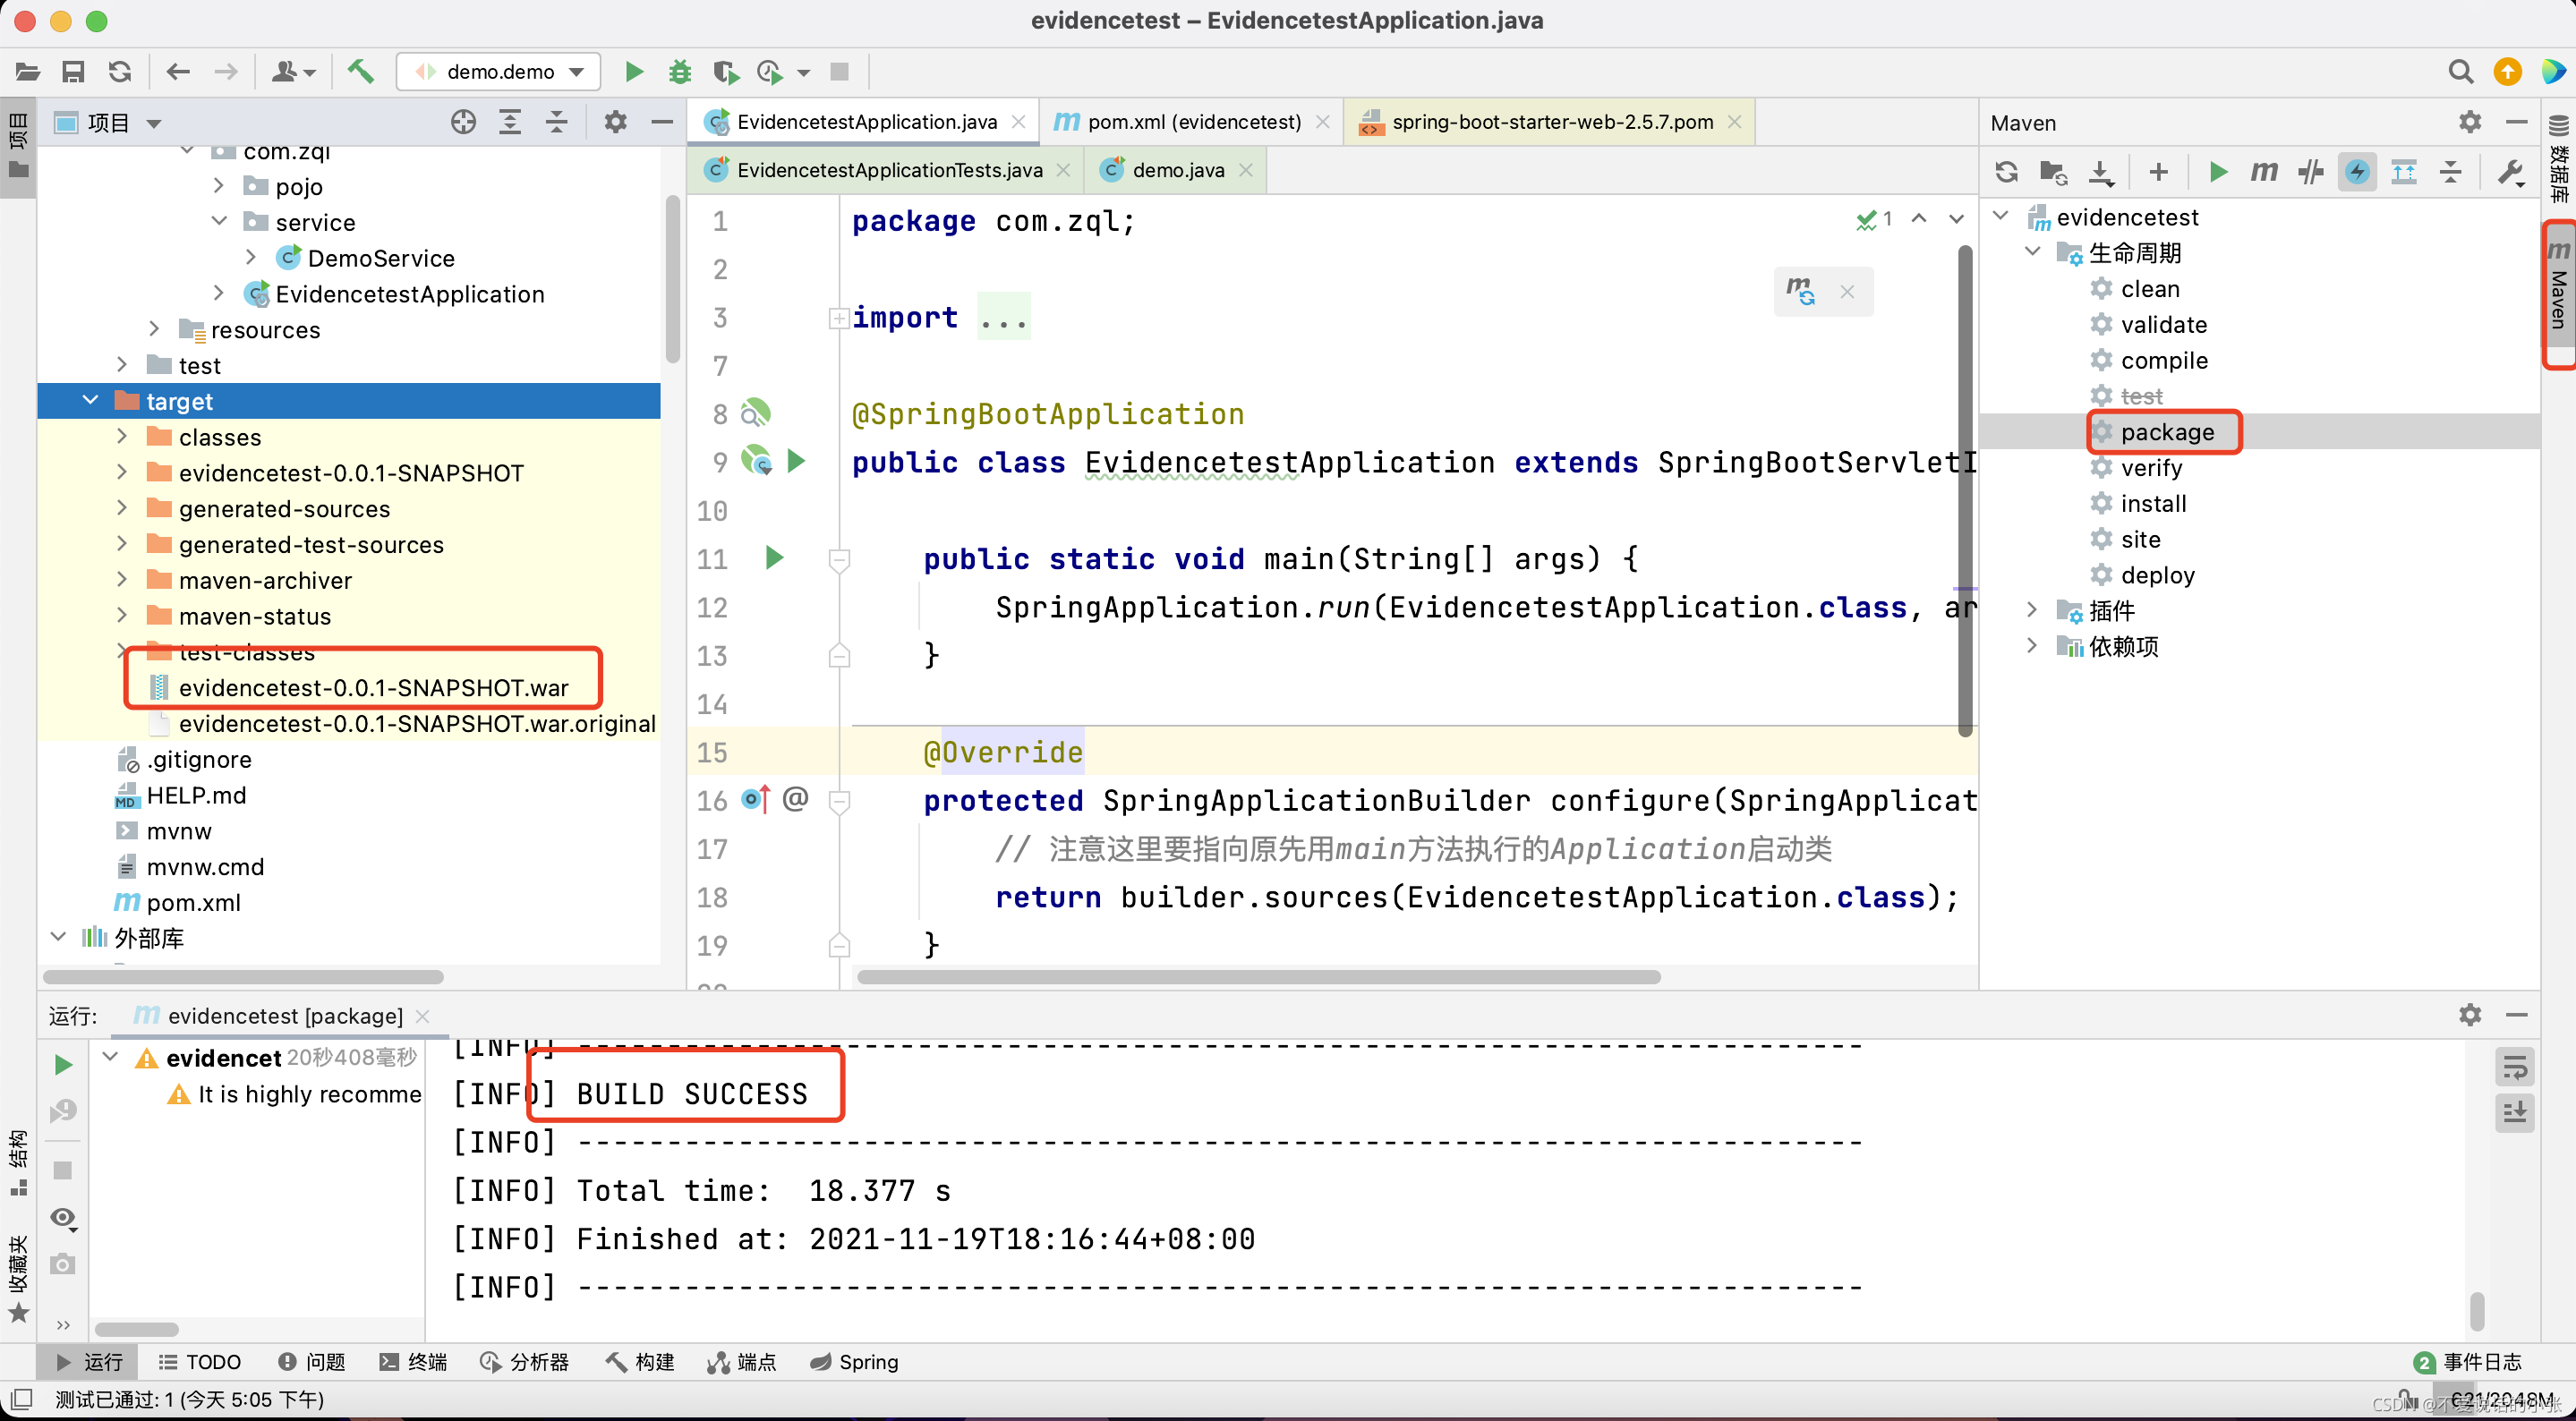Switch to pom.xml (evidencetest) tab
Screen dimensions: 2576x1421
(x=1193, y=122)
